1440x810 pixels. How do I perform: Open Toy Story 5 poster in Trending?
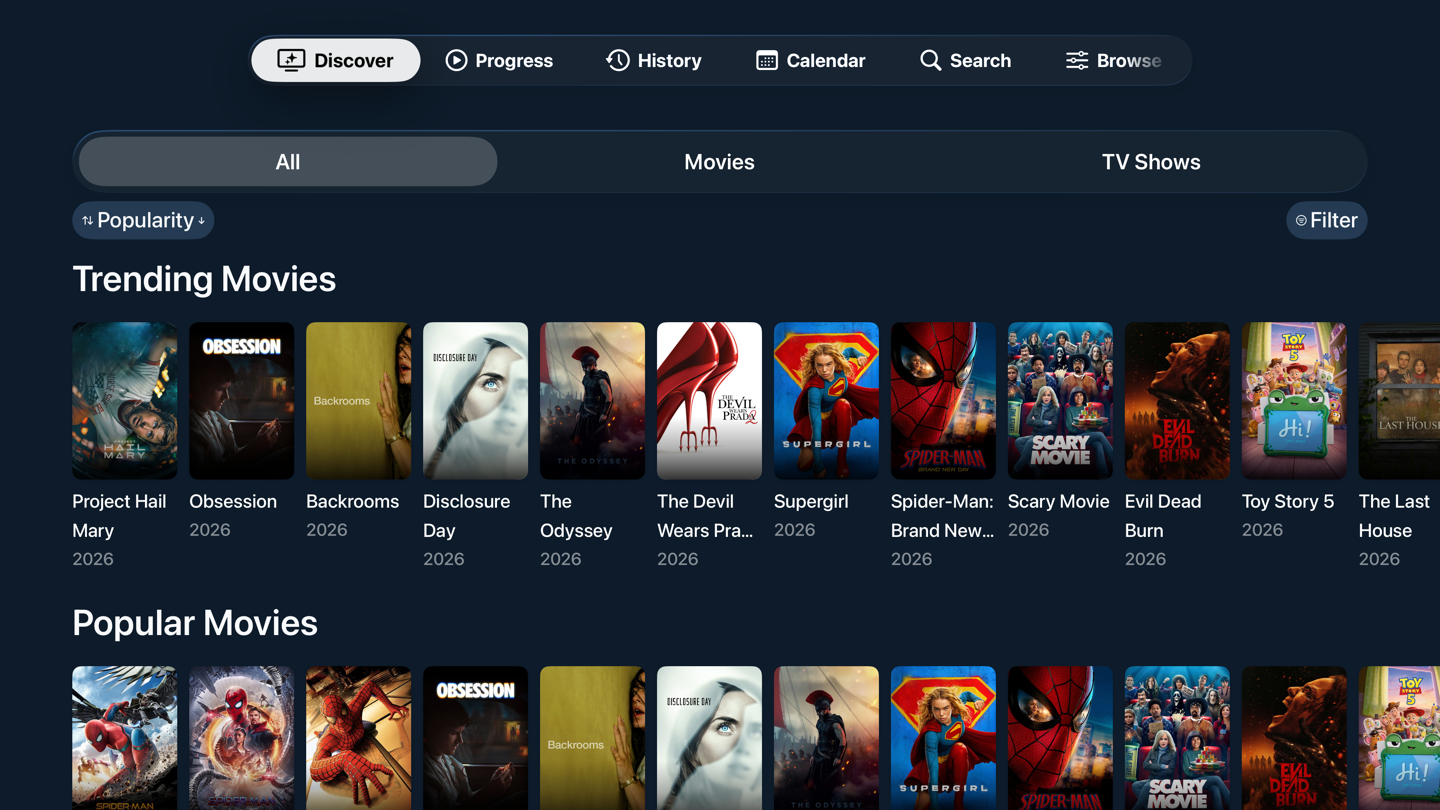pyautogui.click(x=1294, y=400)
